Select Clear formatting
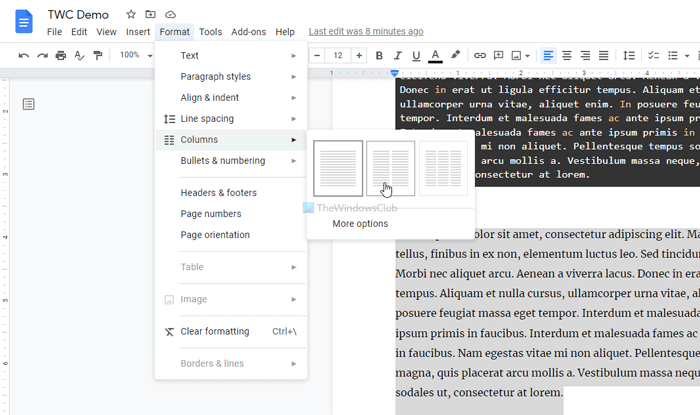This screenshot has height=415, width=700. click(231, 332)
